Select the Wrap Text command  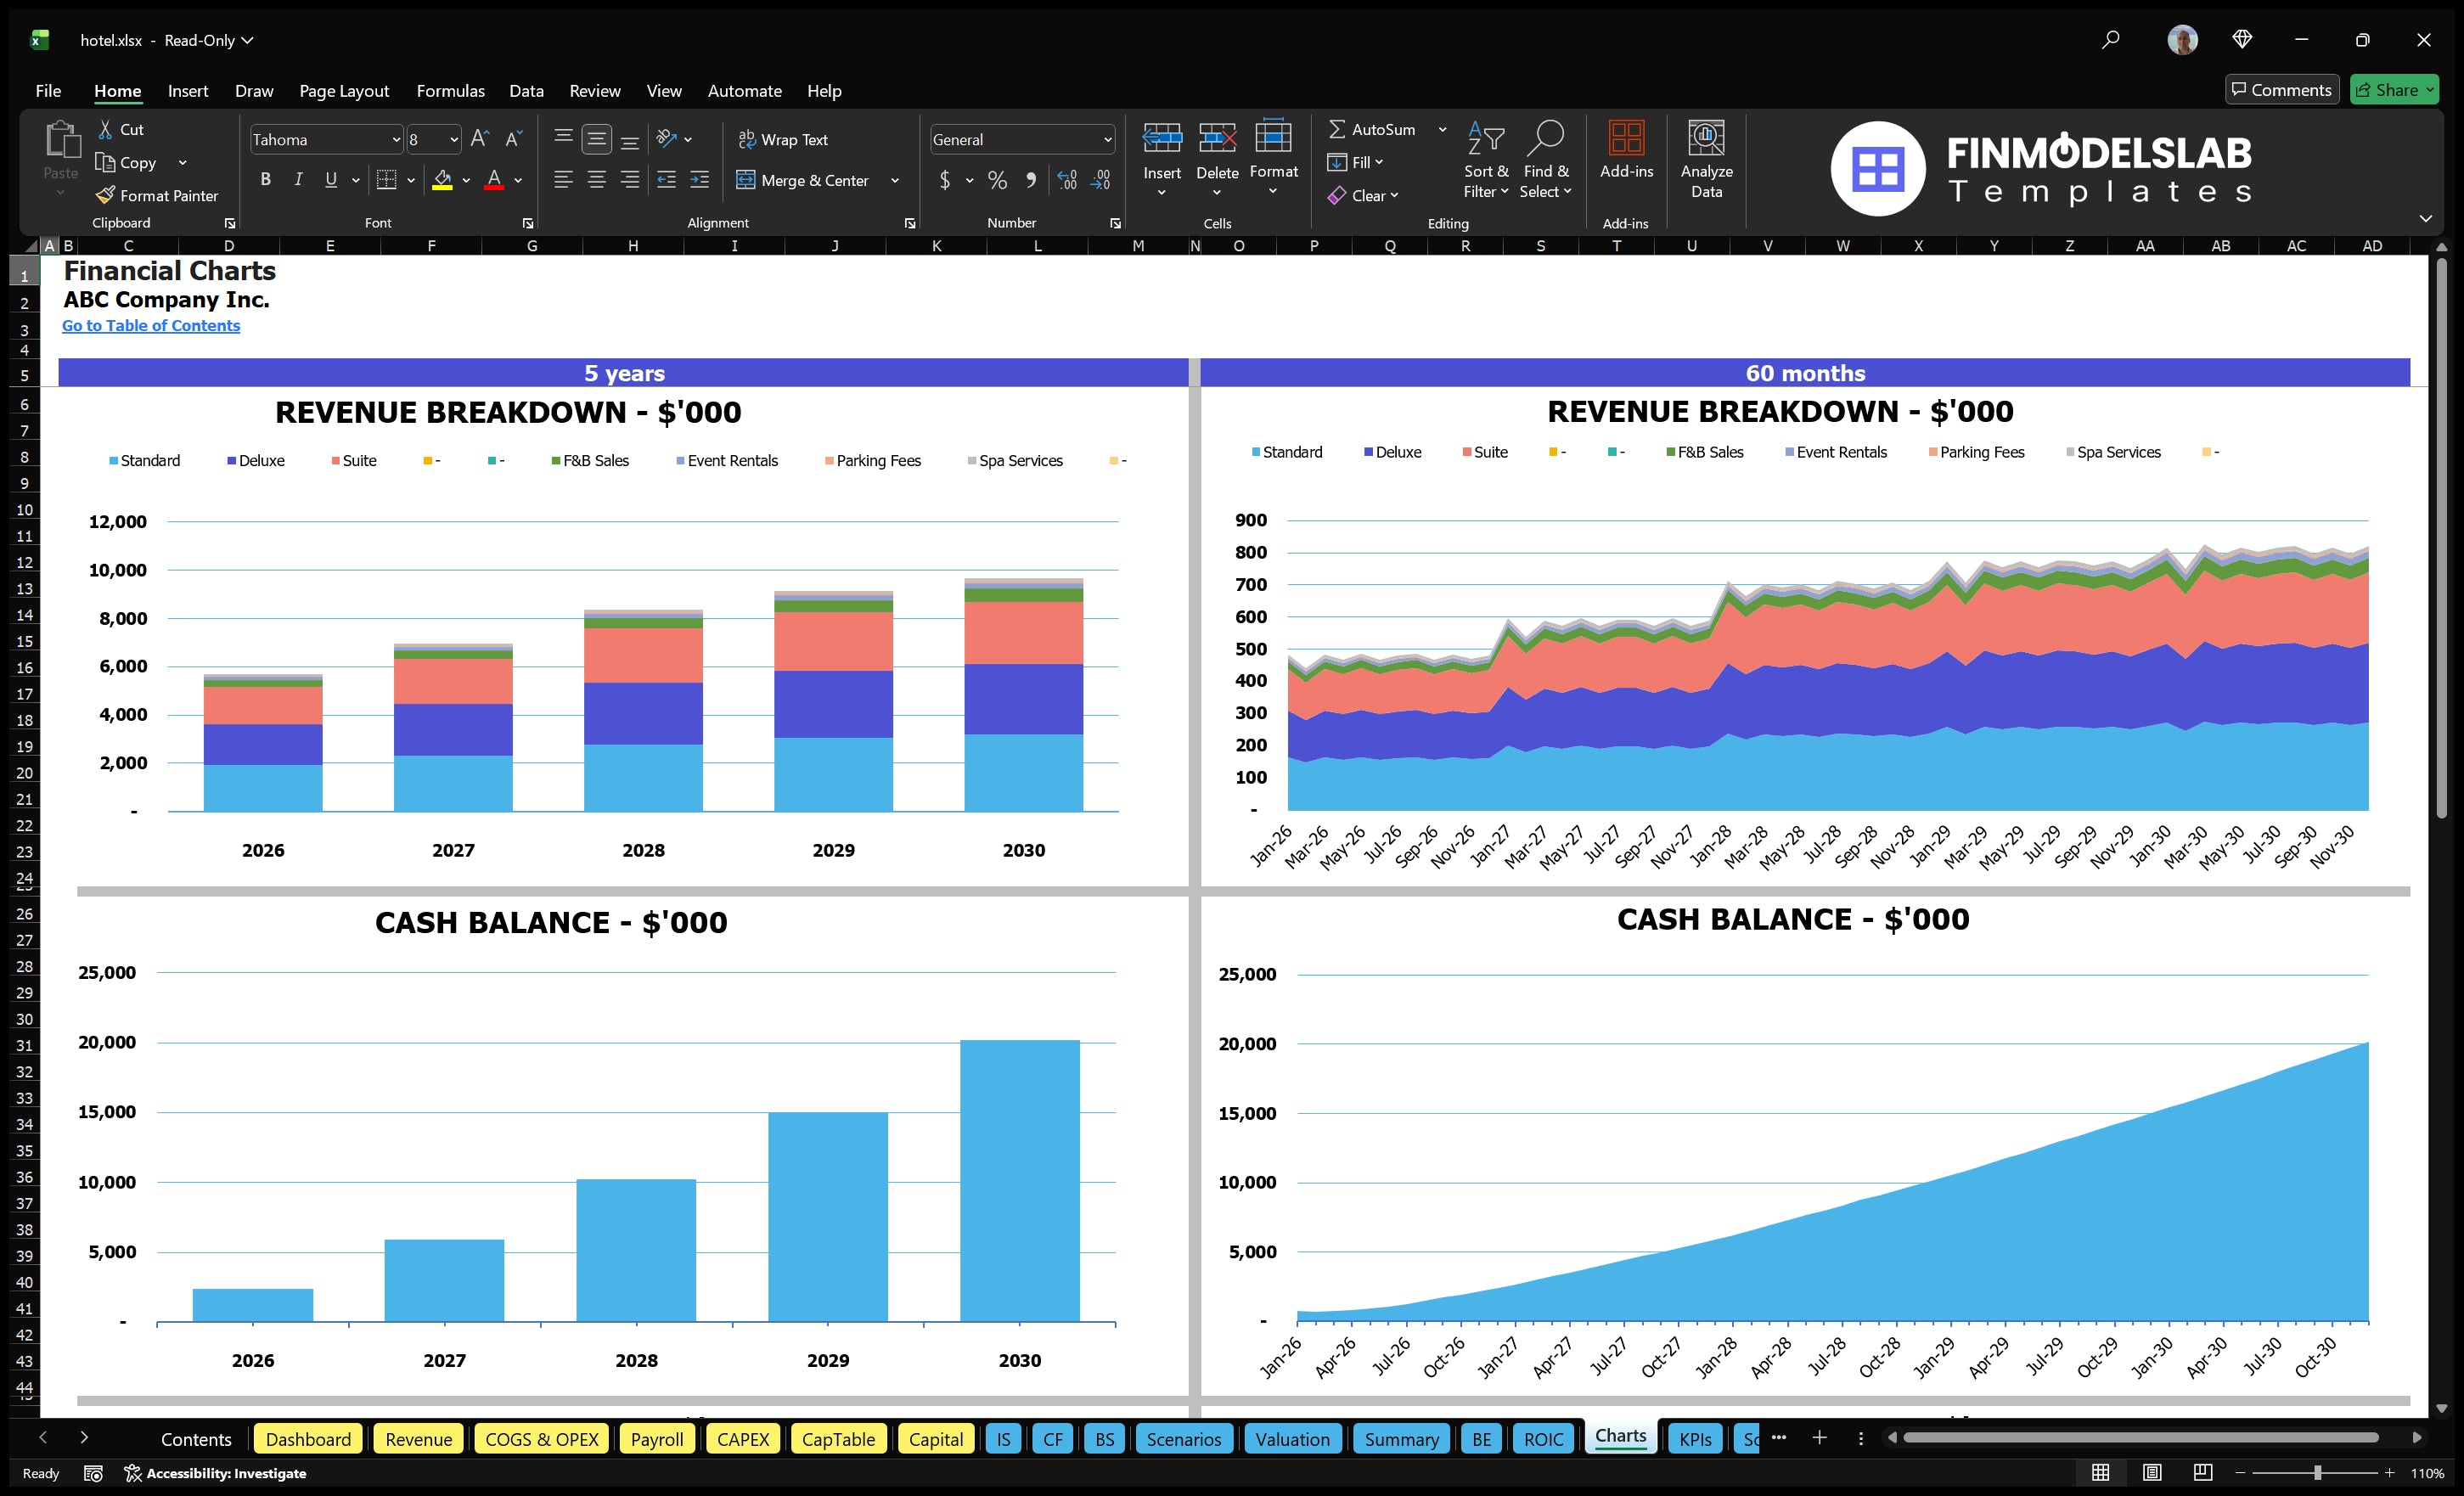tap(784, 139)
